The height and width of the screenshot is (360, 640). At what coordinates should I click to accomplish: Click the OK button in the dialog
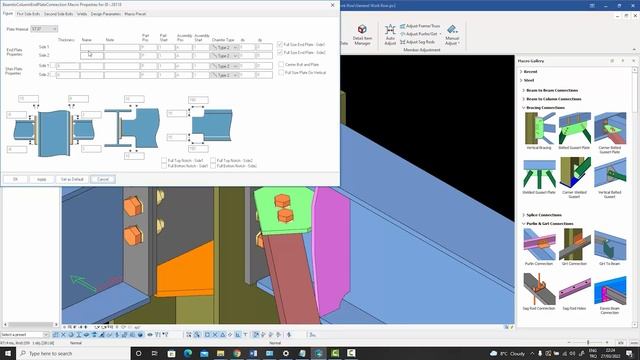pyautogui.click(x=16, y=179)
